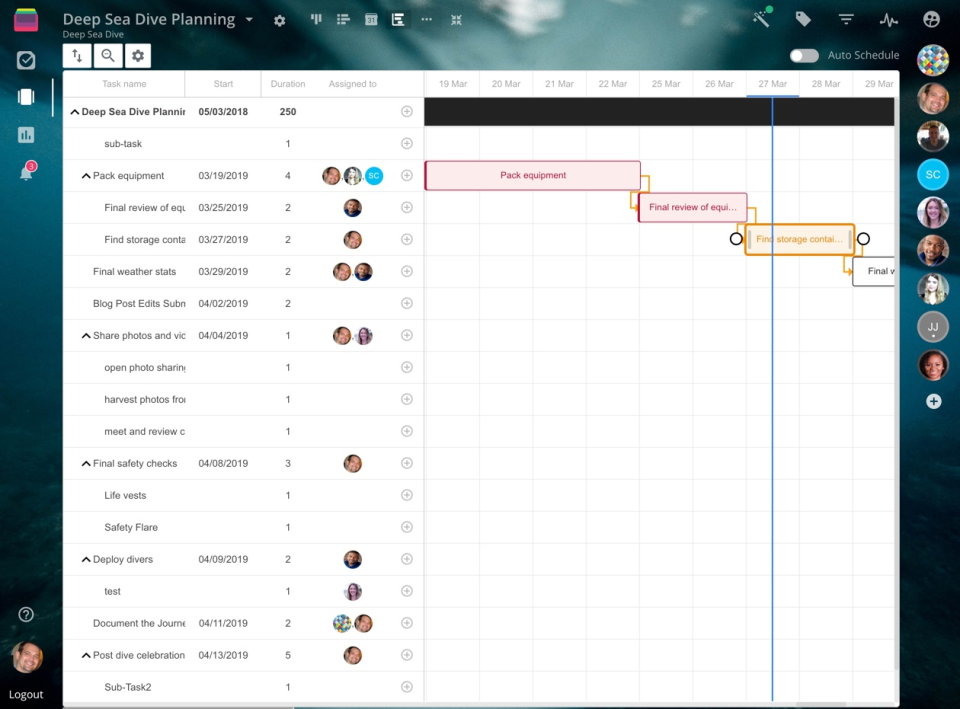Screen dimensions: 960x709
Task: Select the Pack equipment bar in the timeline
Action: click(x=532, y=175)
